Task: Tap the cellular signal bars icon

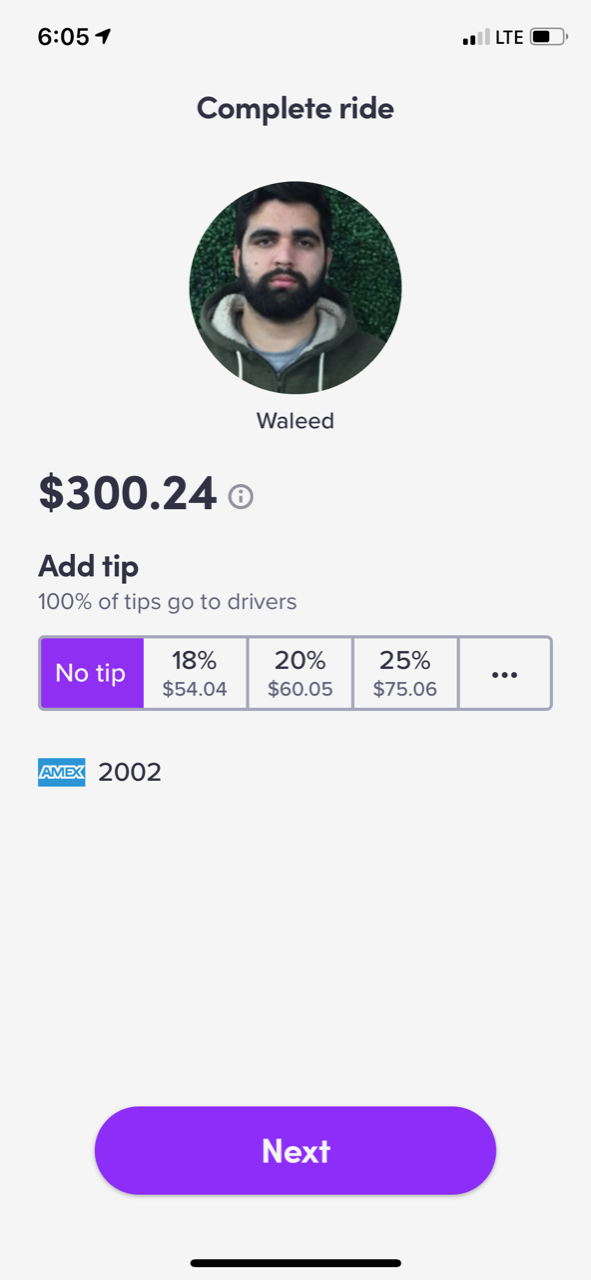Action: click(476, 38)
